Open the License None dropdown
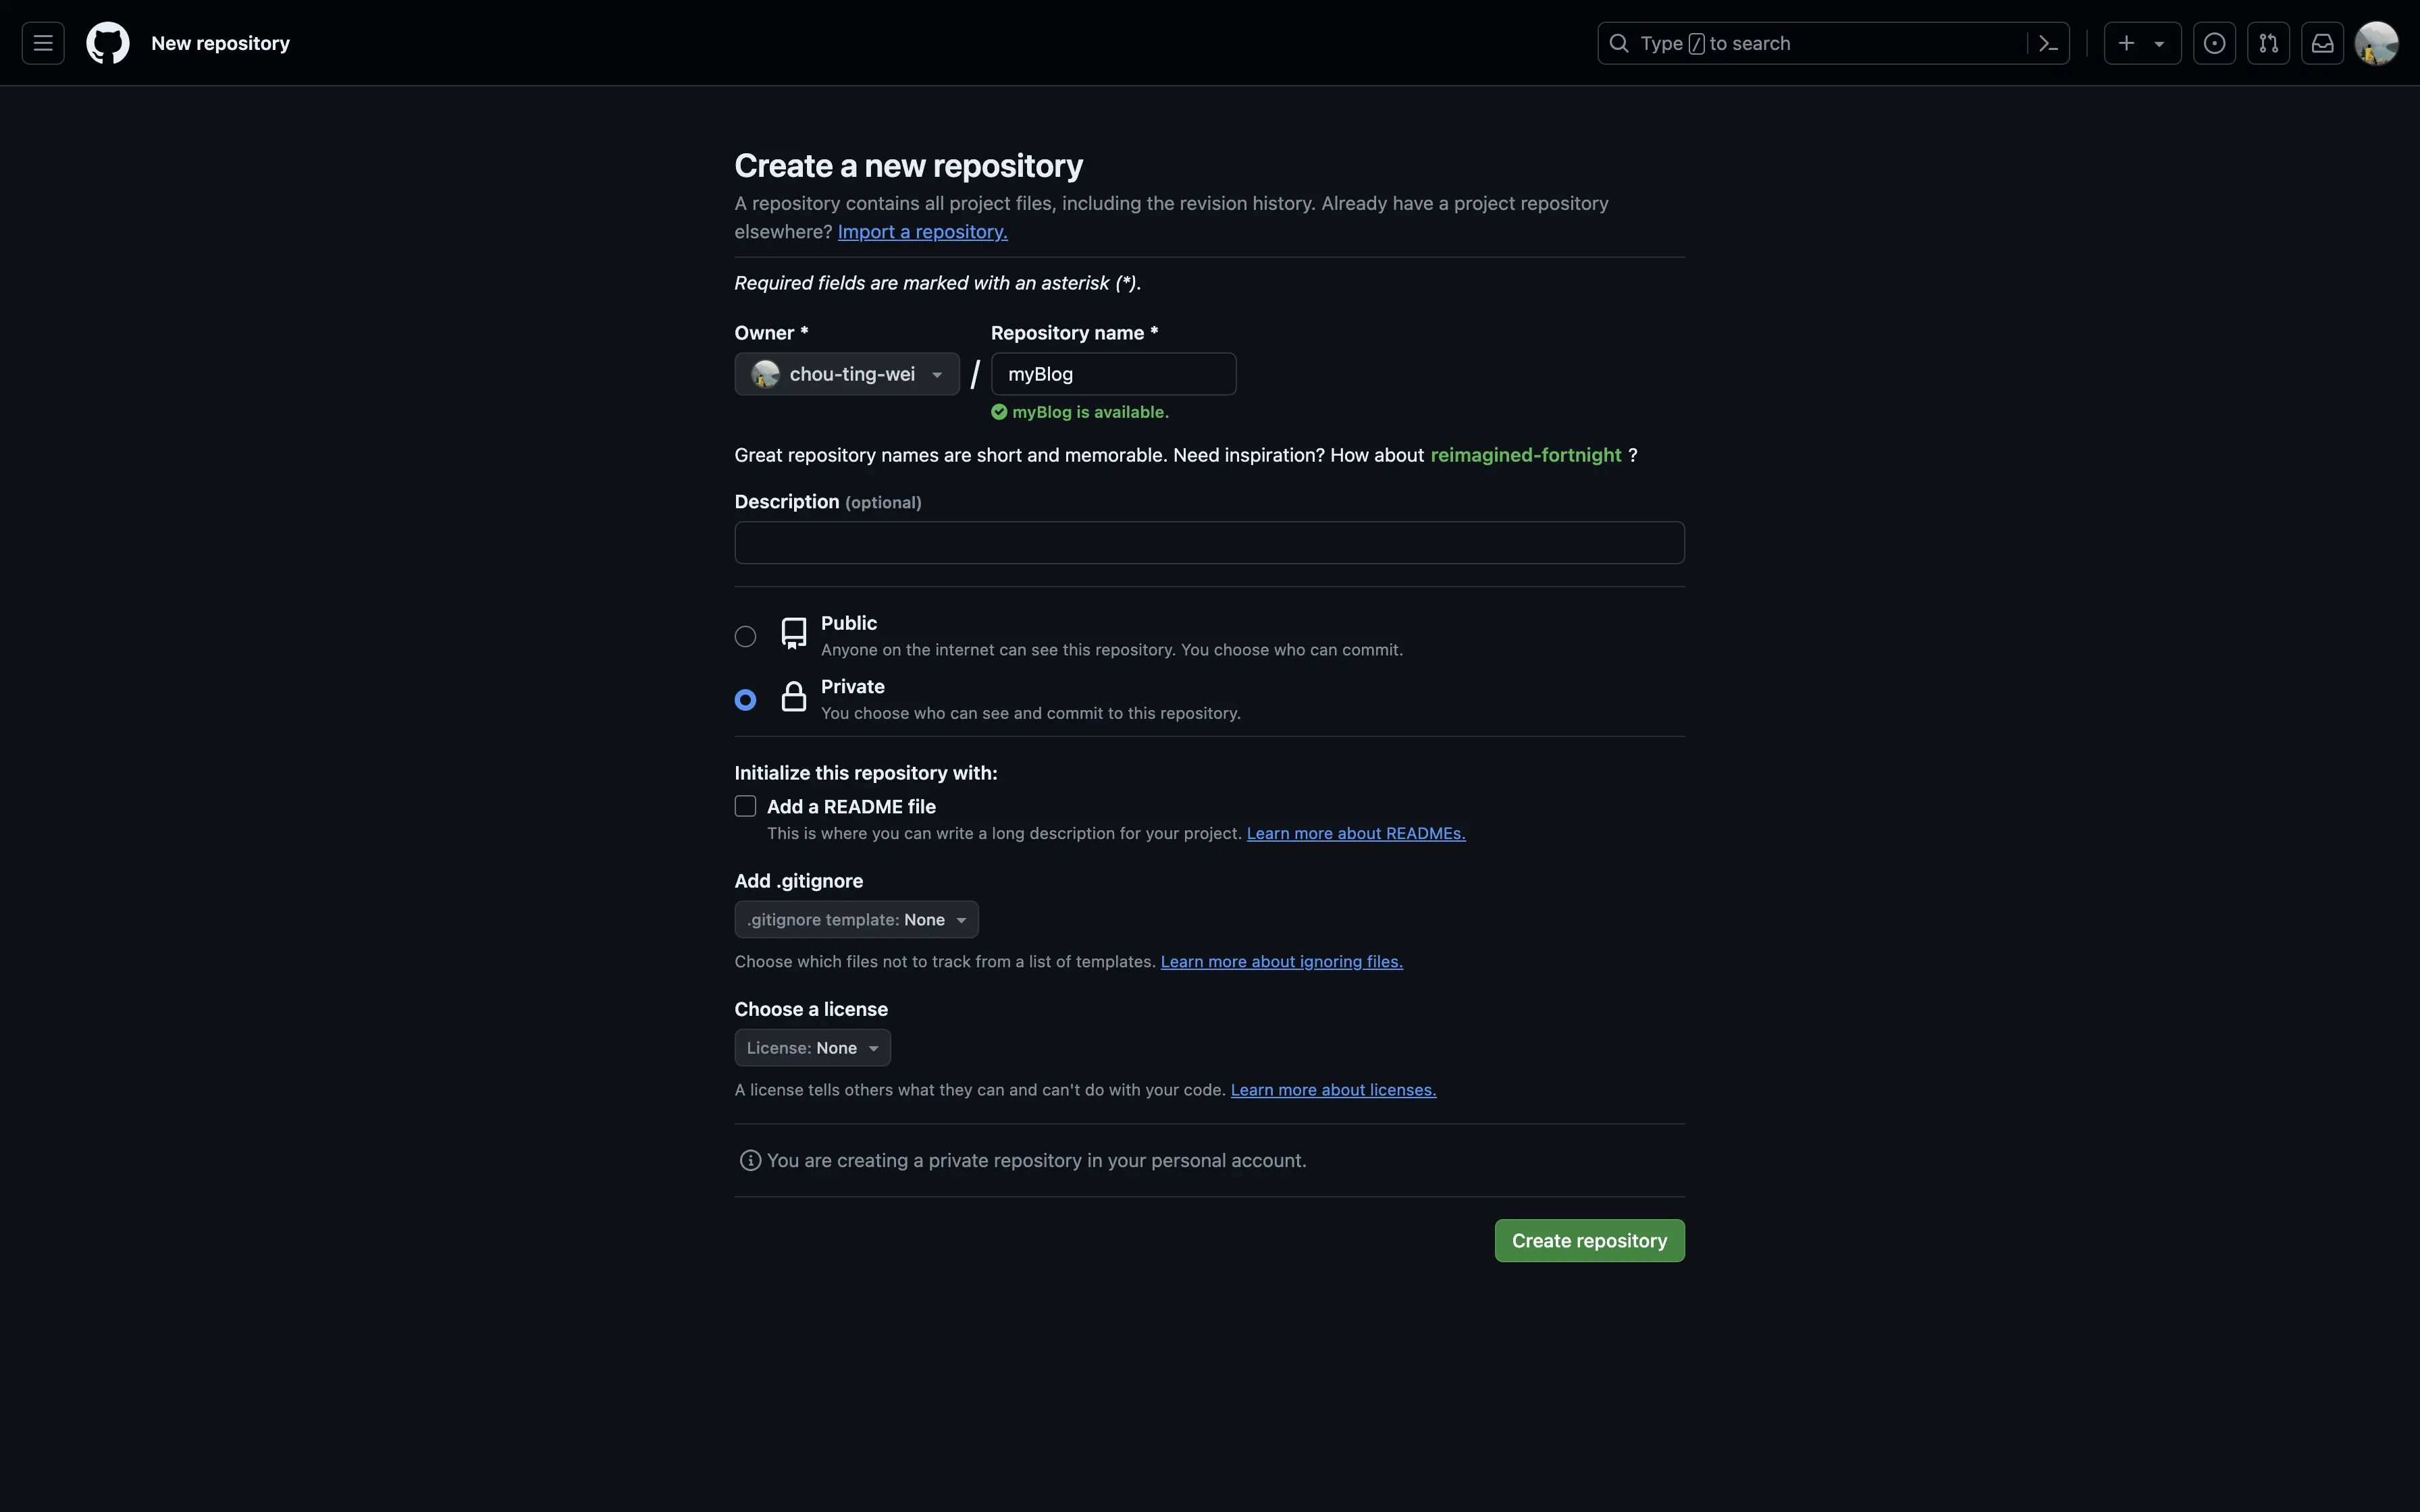Screen dimensions: 2420x1512 point(812,1047)
